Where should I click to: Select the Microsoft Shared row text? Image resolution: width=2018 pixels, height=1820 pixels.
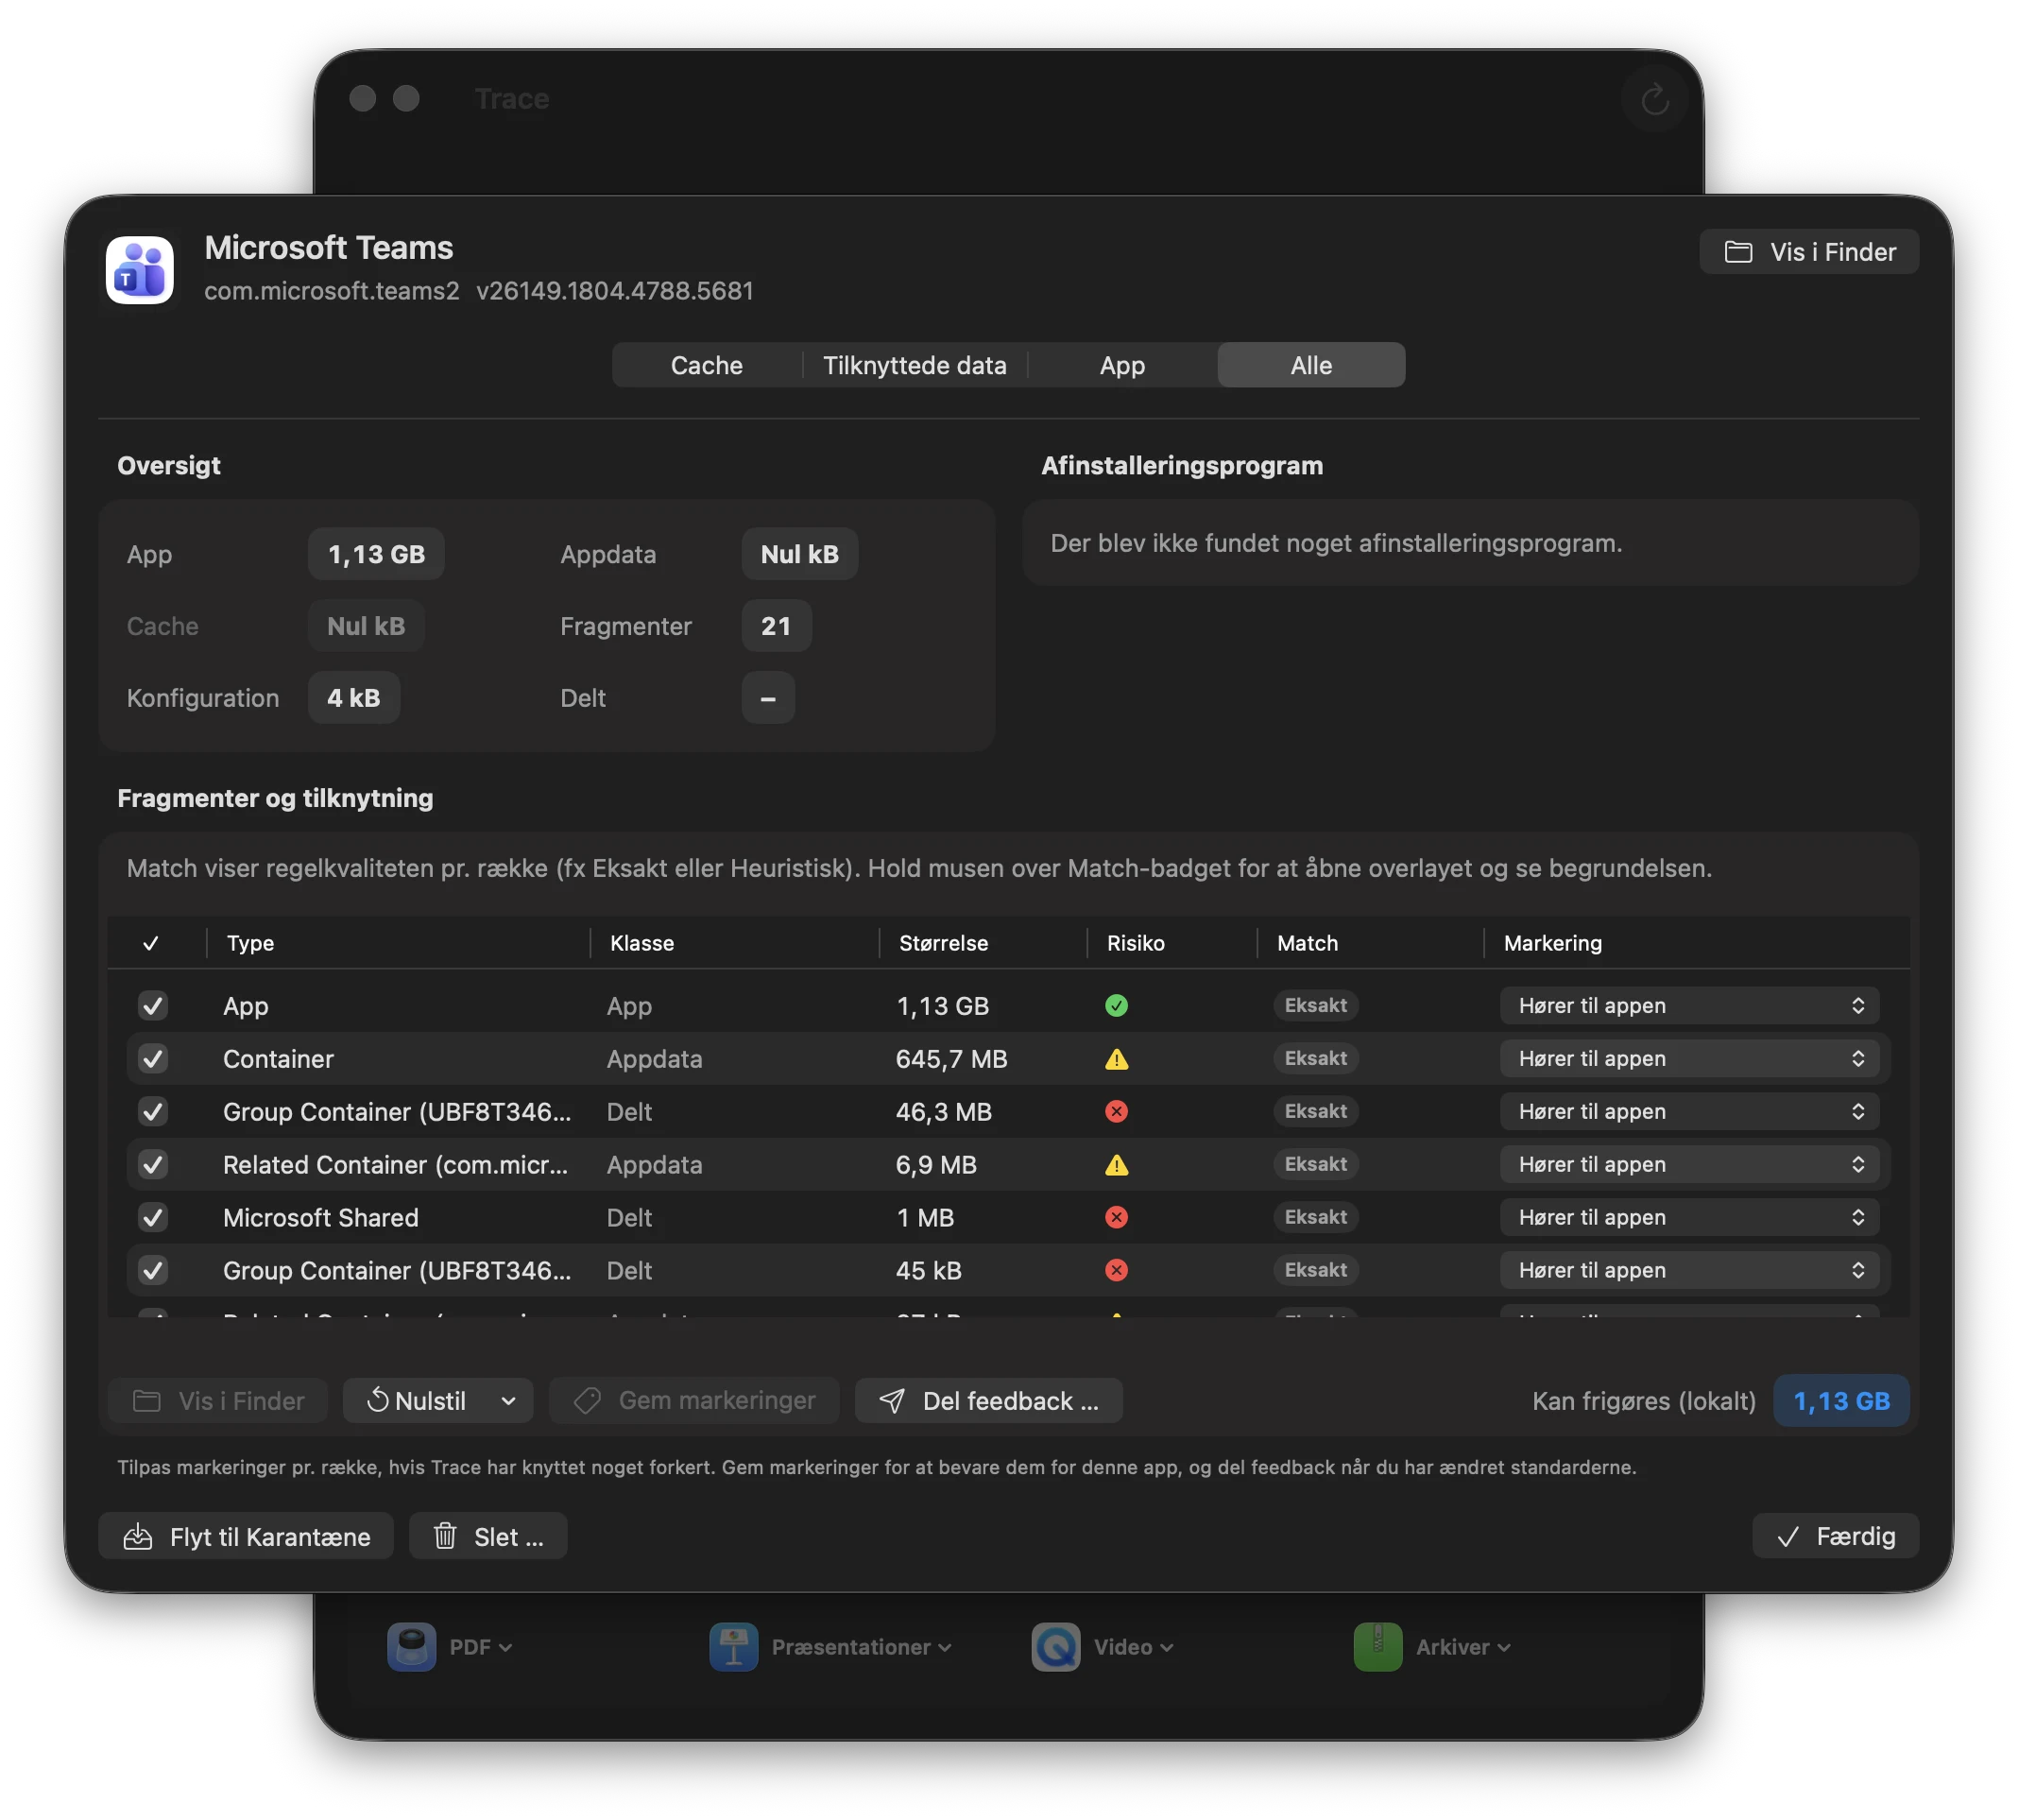pyautogui.click(x=321, y=1217)
